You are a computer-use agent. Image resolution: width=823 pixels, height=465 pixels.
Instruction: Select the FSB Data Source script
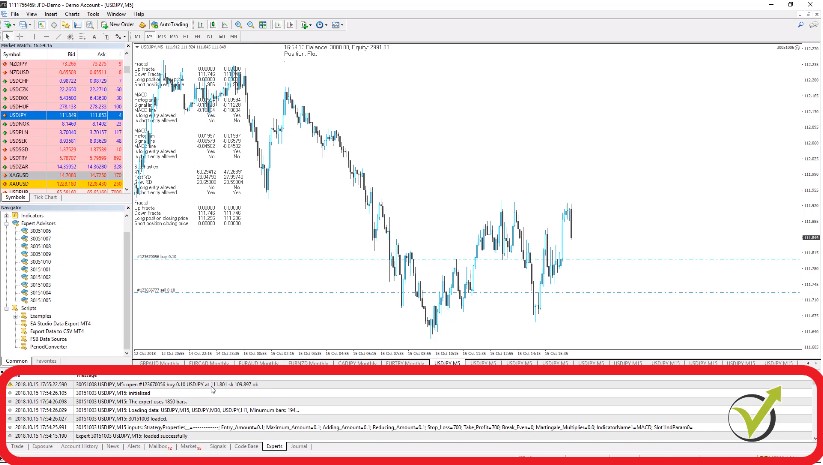tap(48, 339)
